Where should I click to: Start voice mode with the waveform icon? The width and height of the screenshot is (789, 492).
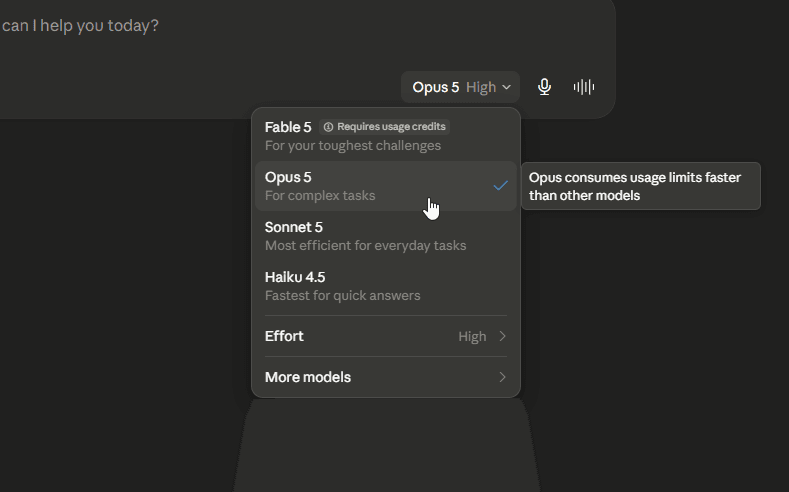(x=584, y=87)
